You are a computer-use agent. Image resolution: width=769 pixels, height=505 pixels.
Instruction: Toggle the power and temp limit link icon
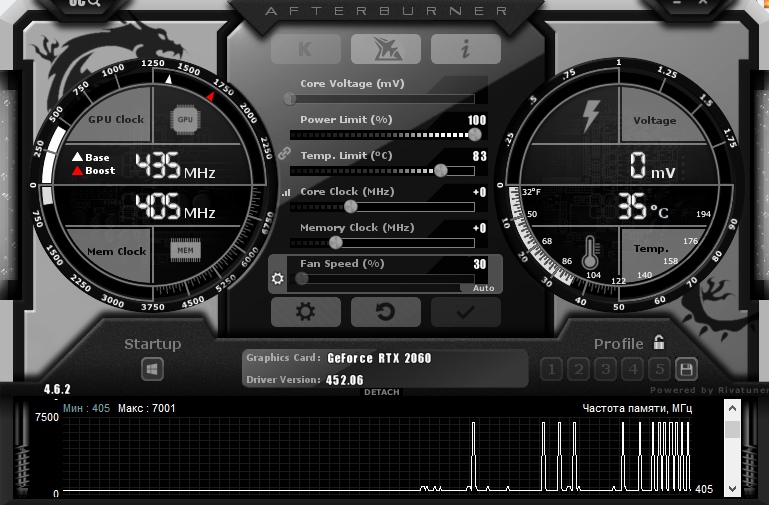[x=284, y=153]
